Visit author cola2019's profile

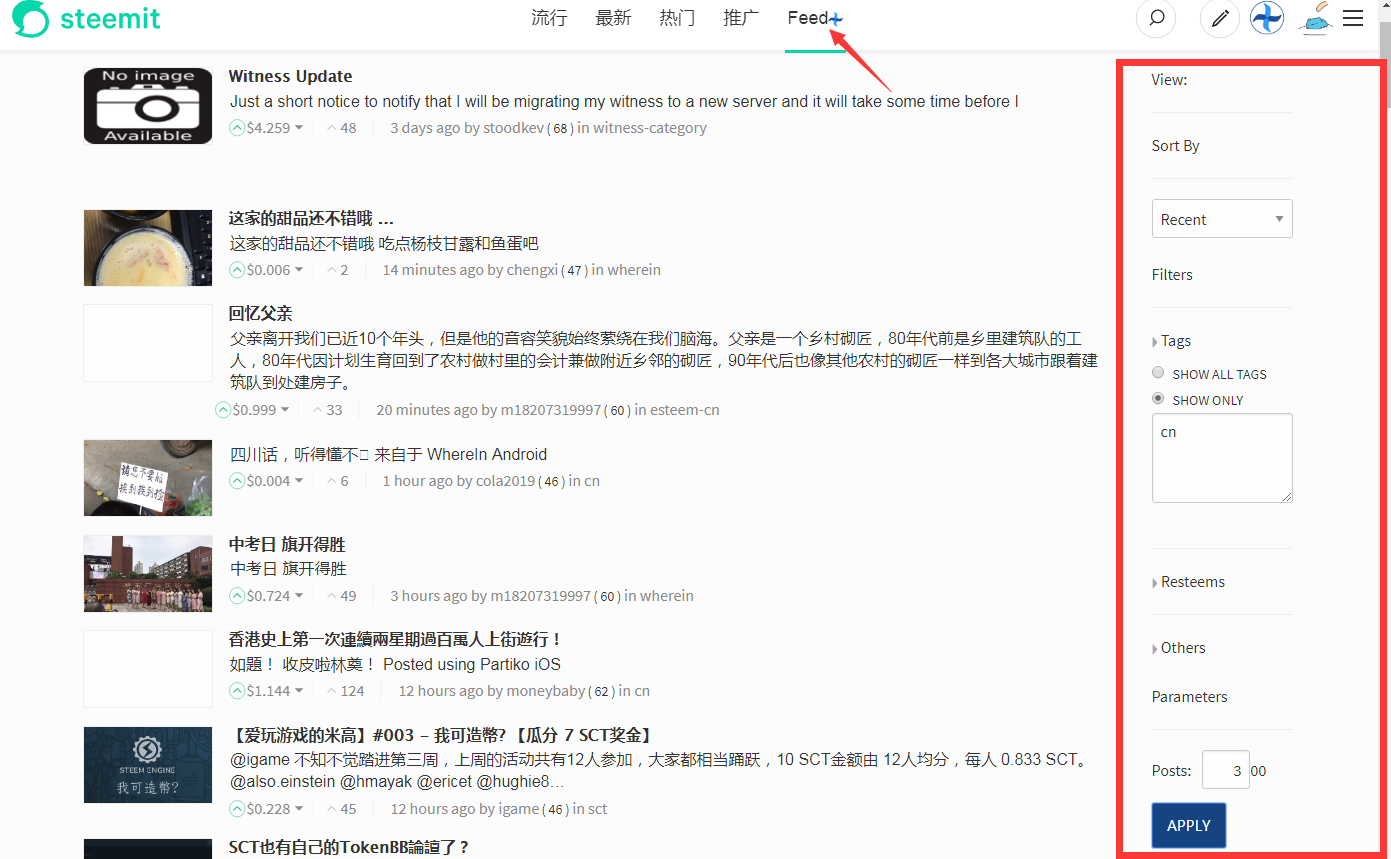pos(505,481)
